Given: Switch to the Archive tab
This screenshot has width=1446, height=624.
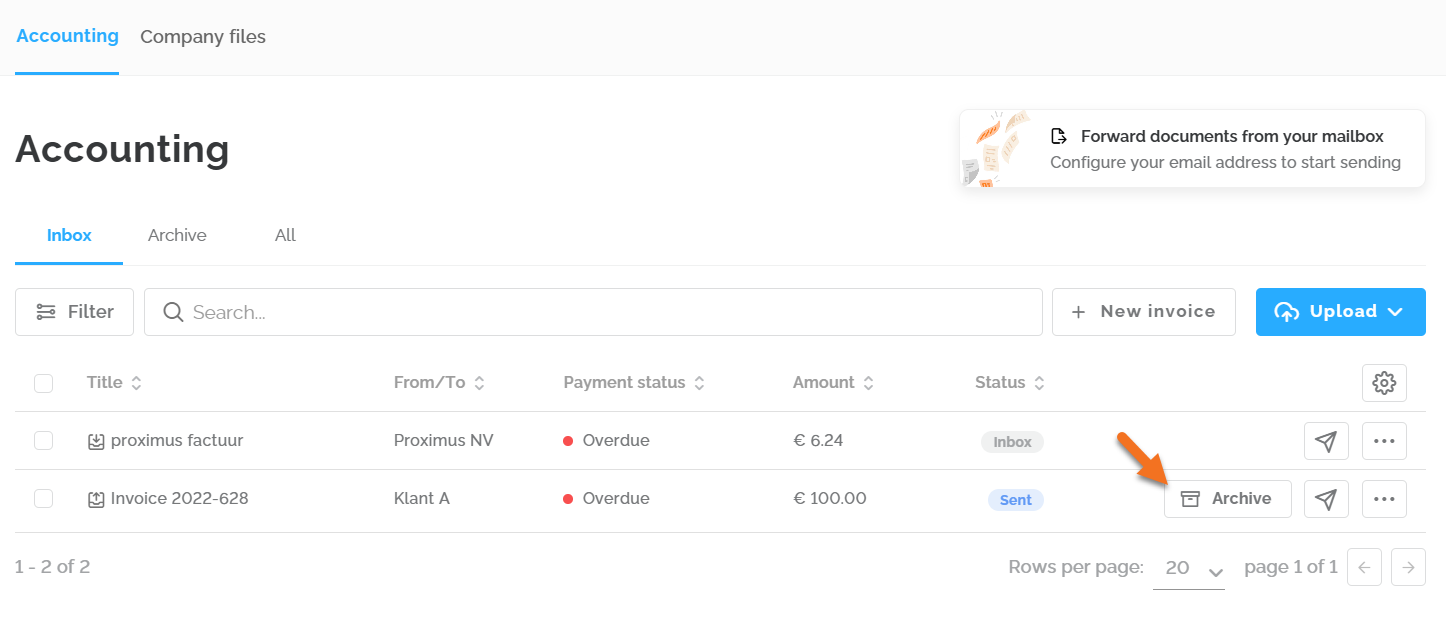Looking at the screenshot, I should tap(177, 236).
